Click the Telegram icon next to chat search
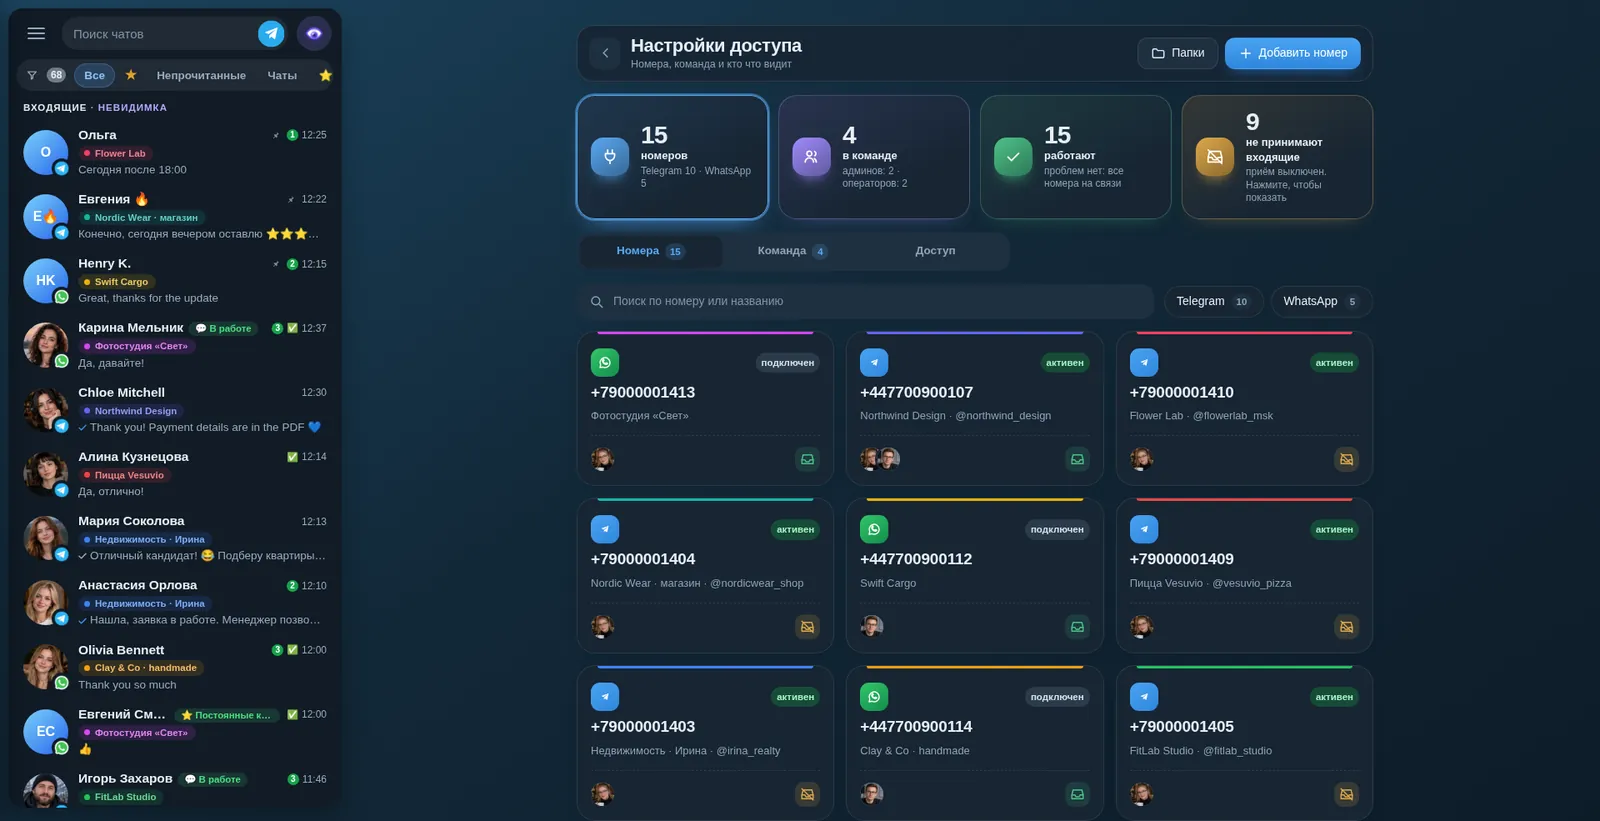Viewport: 1600px width, 821px height. [271, 33]
